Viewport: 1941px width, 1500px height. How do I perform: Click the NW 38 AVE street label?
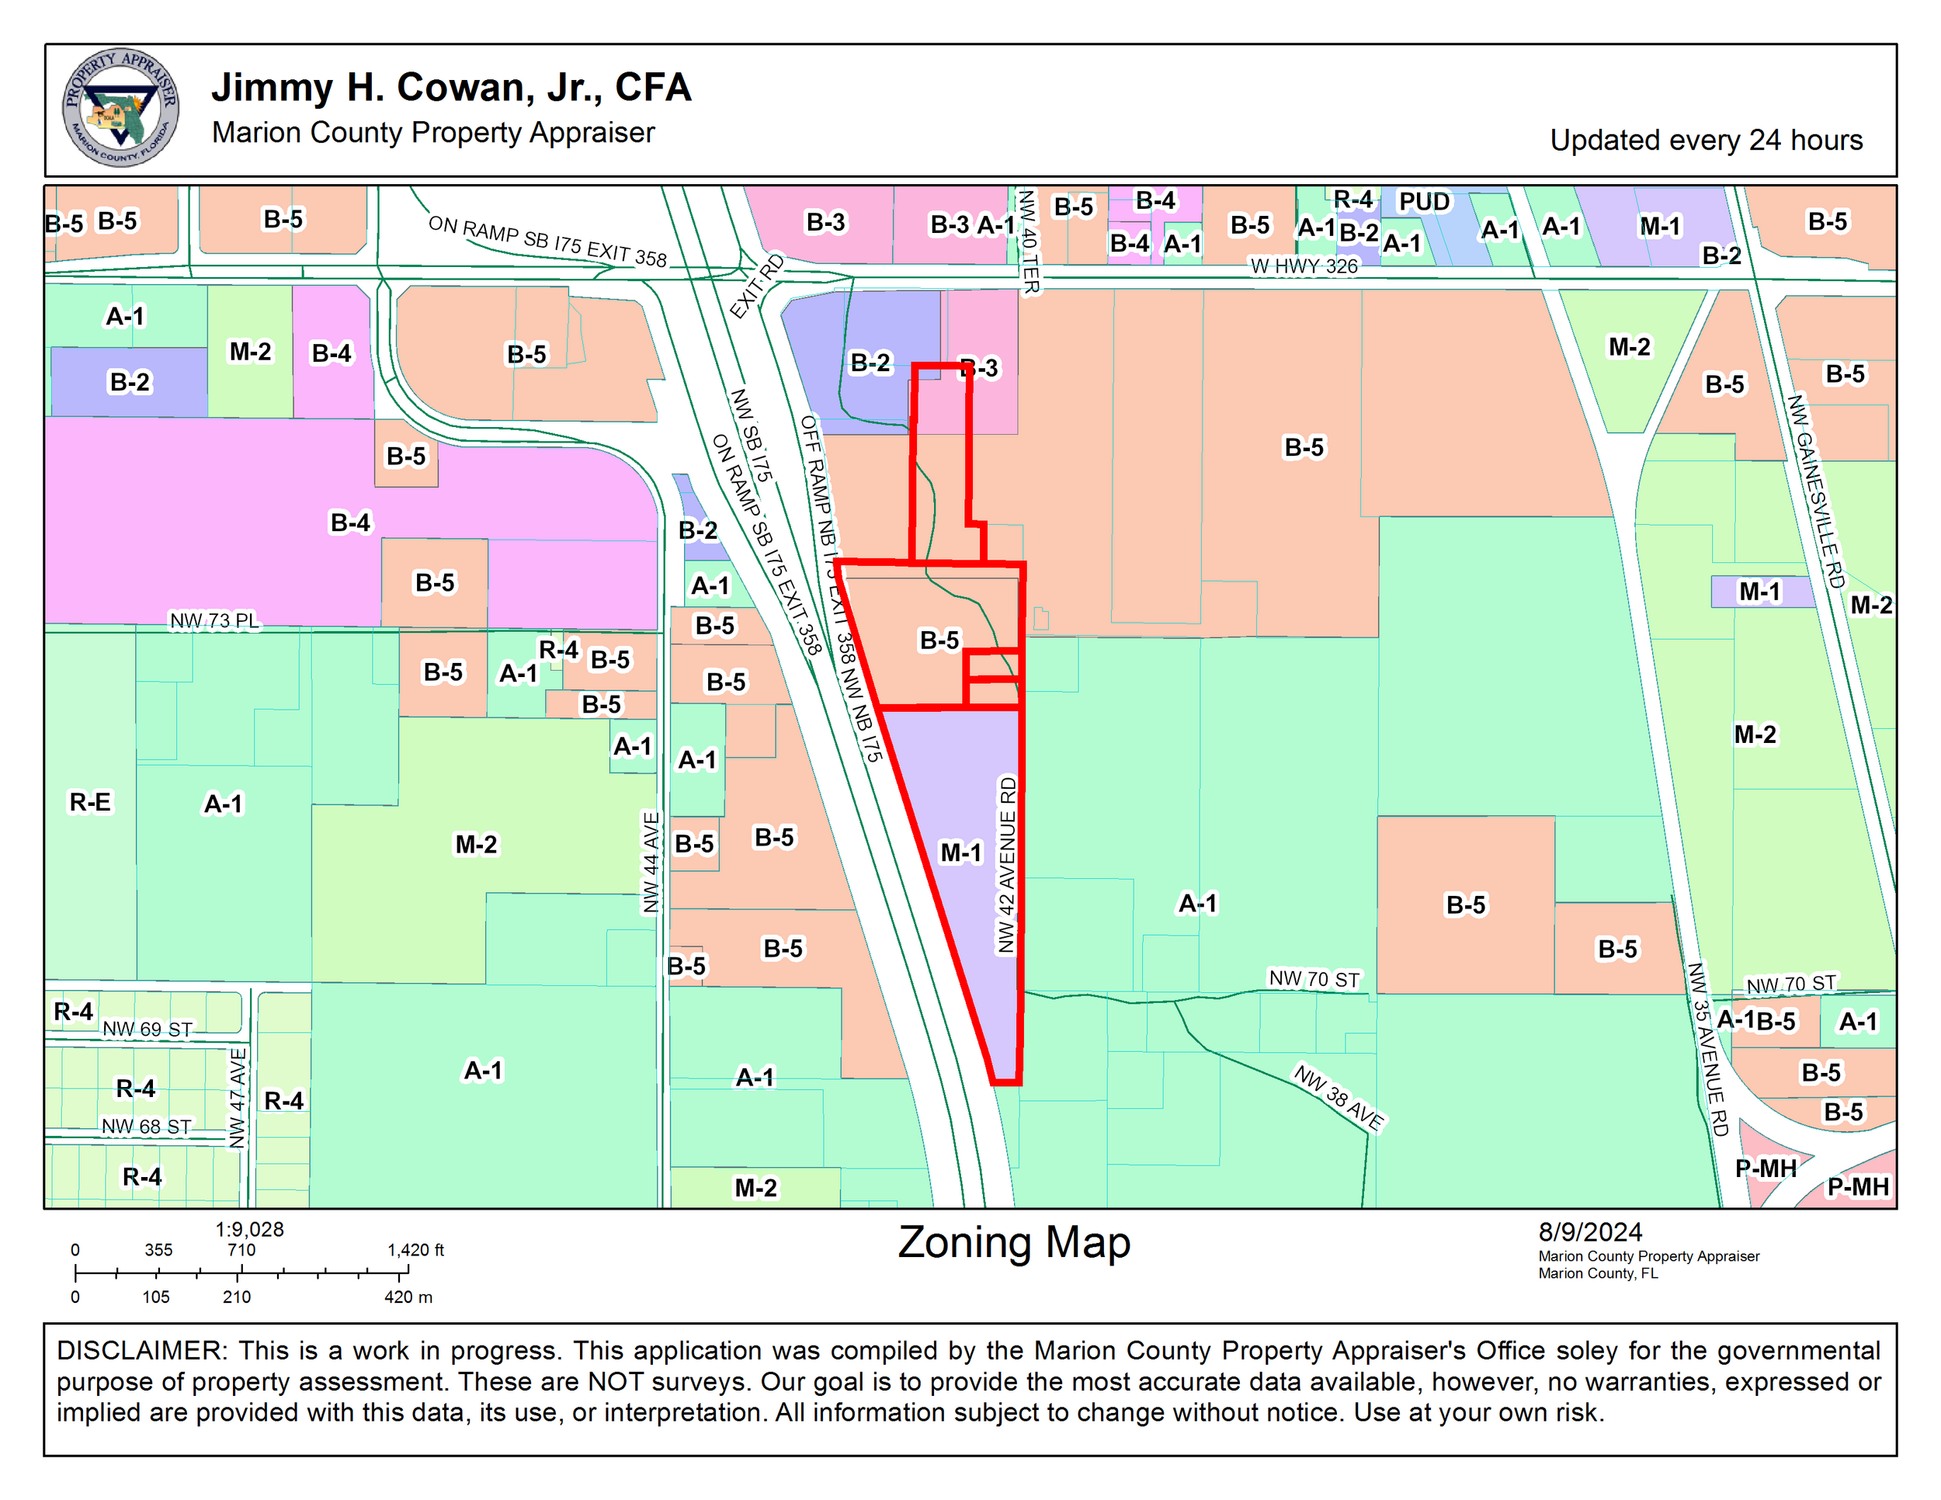point(1338,1098)
